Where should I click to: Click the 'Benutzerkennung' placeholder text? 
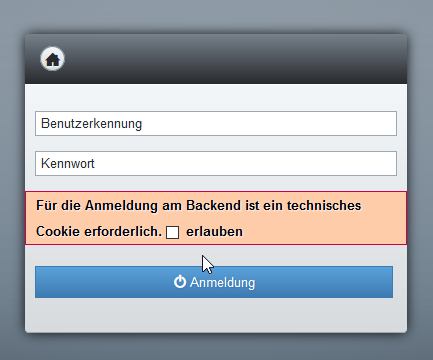click(91, 124)
